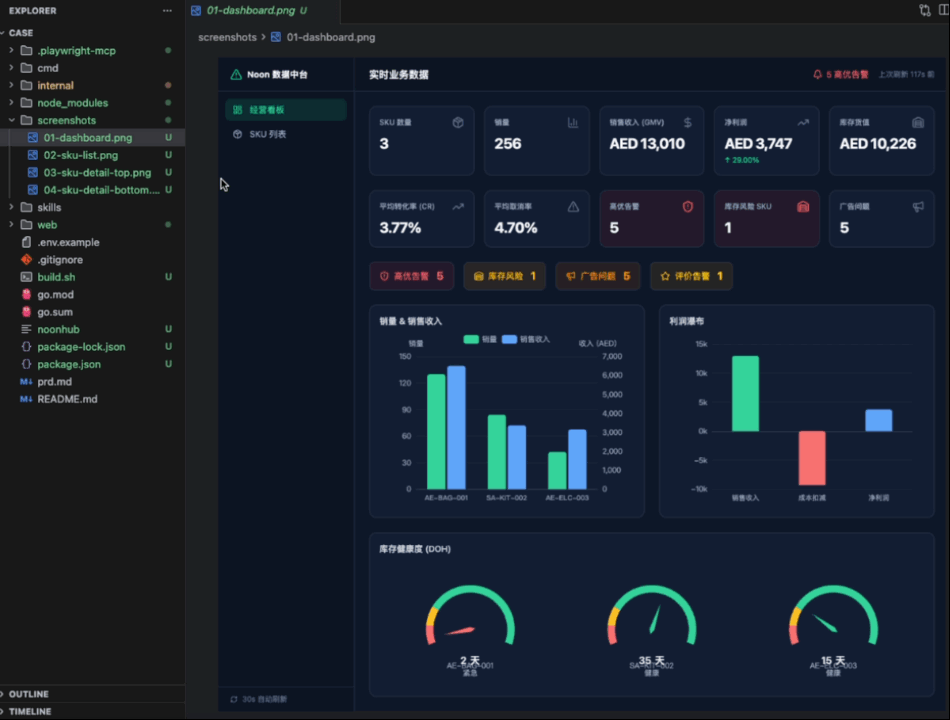950x720 pixels.
Task: Click the trend icon on 3.77% card
Action: point(458,207)
